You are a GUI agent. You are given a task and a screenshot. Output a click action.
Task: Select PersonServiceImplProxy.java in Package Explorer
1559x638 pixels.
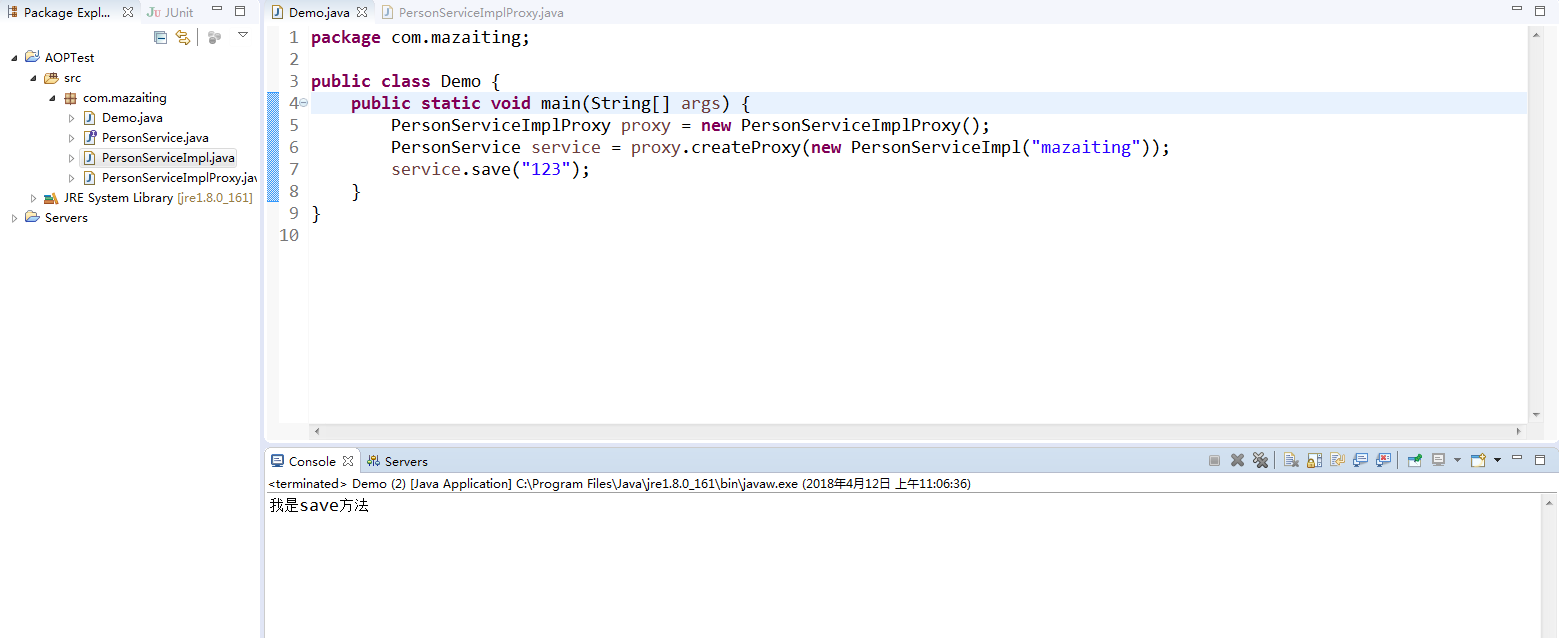(x=179, y=178)
